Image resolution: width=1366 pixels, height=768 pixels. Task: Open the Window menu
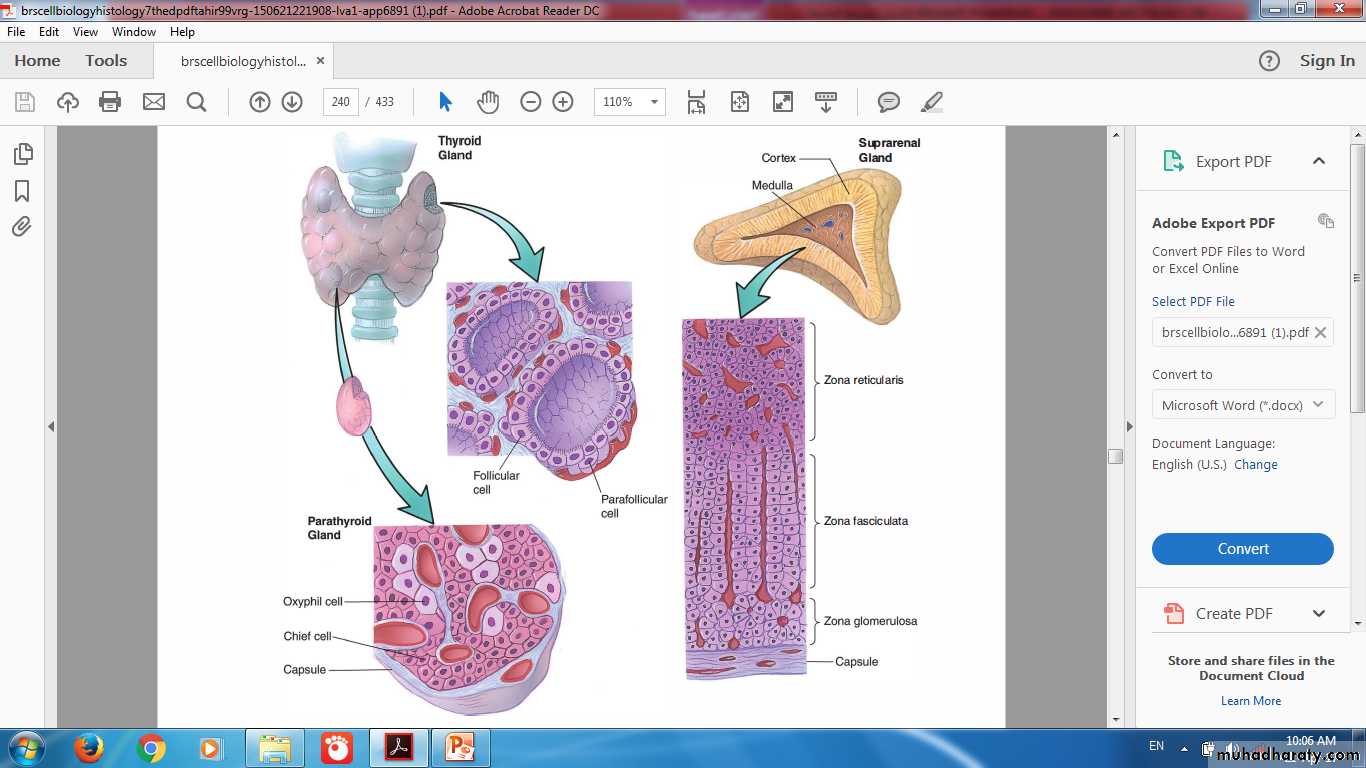133,32
